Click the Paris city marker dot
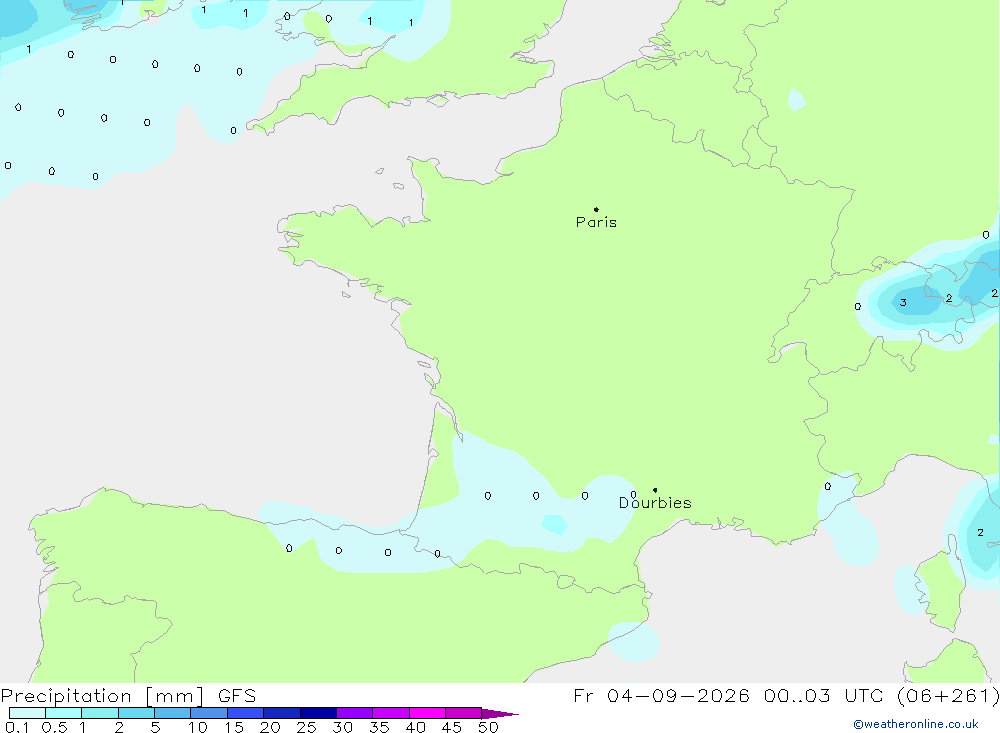1000x733 pixels. click(596, 209)
